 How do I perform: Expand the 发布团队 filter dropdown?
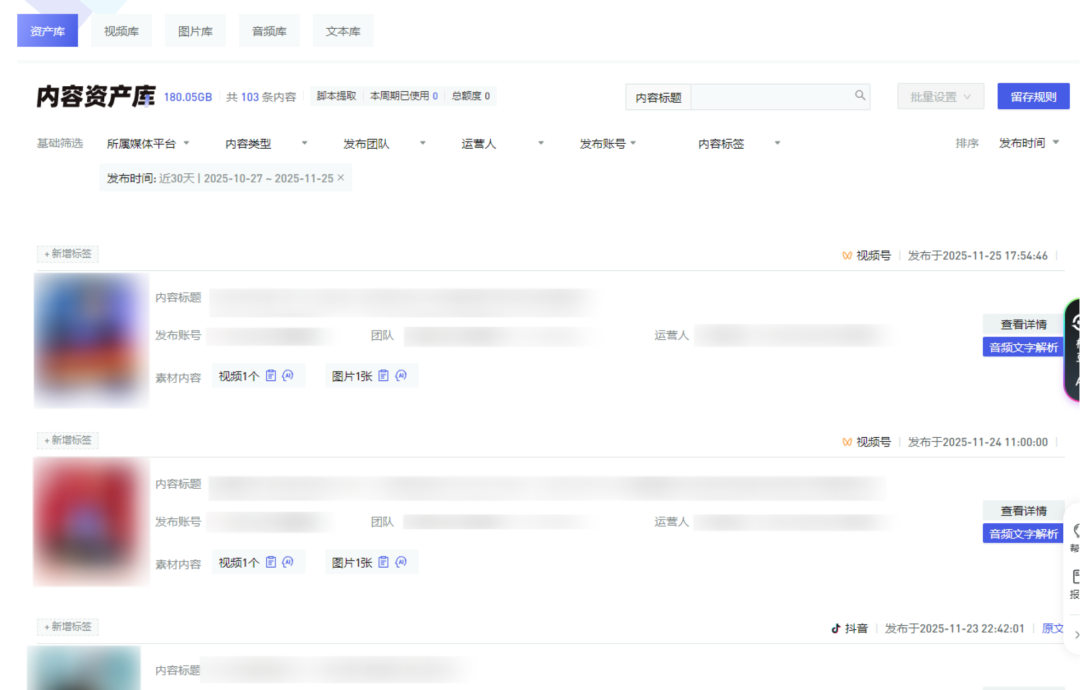pos(384,144)
